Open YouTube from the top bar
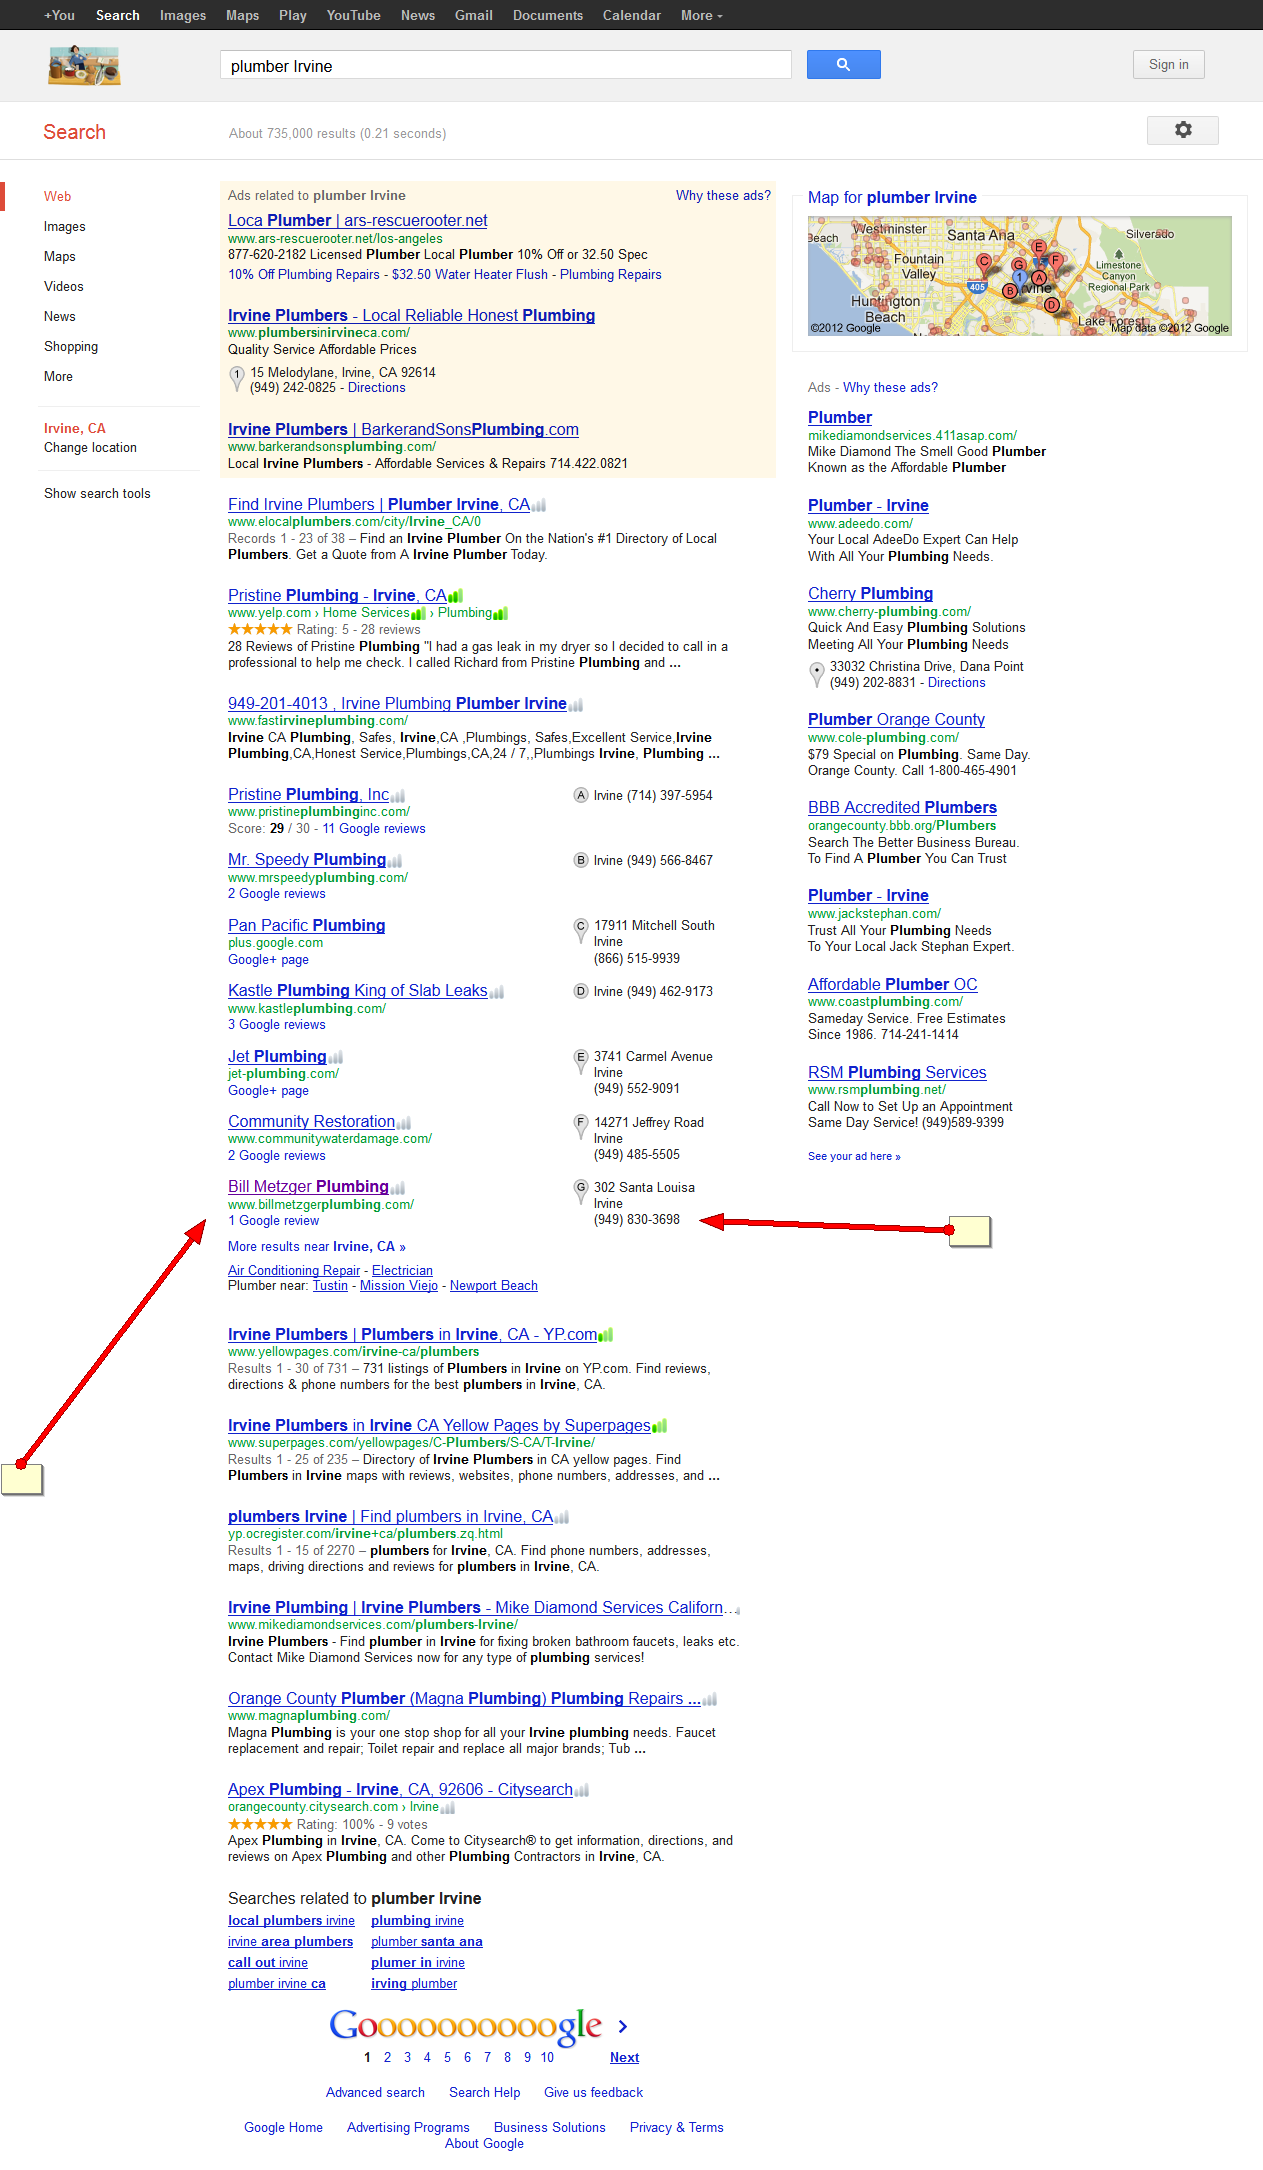 (353, 15)
